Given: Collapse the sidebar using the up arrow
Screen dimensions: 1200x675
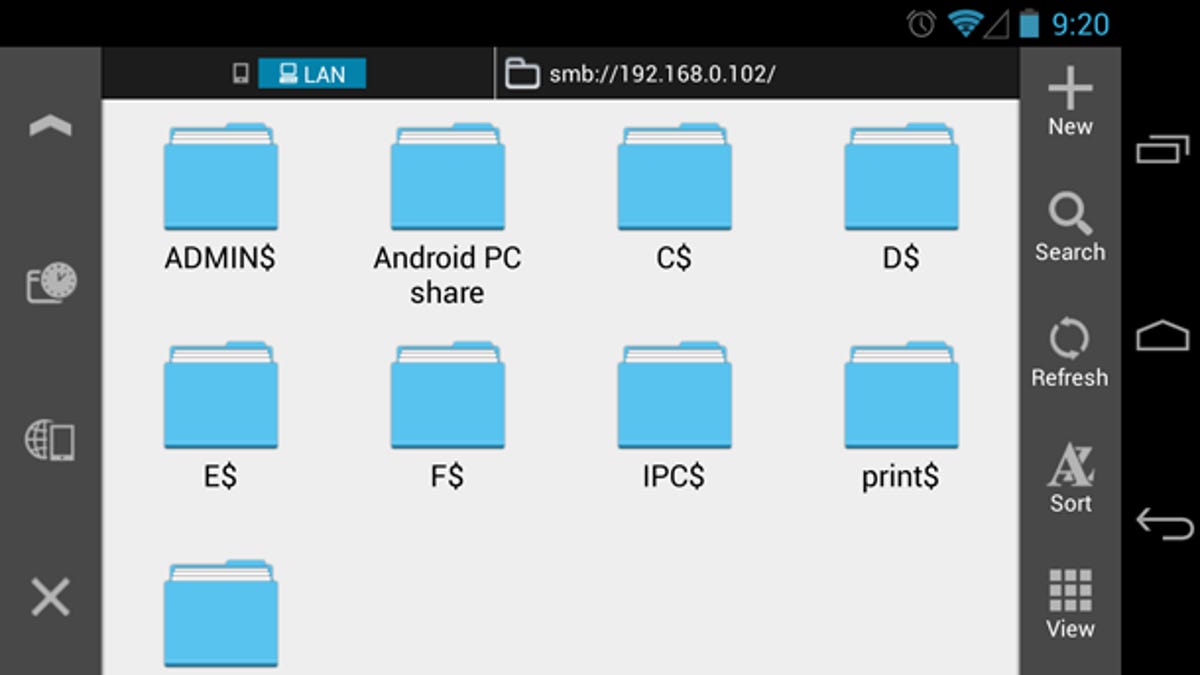Looking at the screenshot, I should (x=50, y=124).
